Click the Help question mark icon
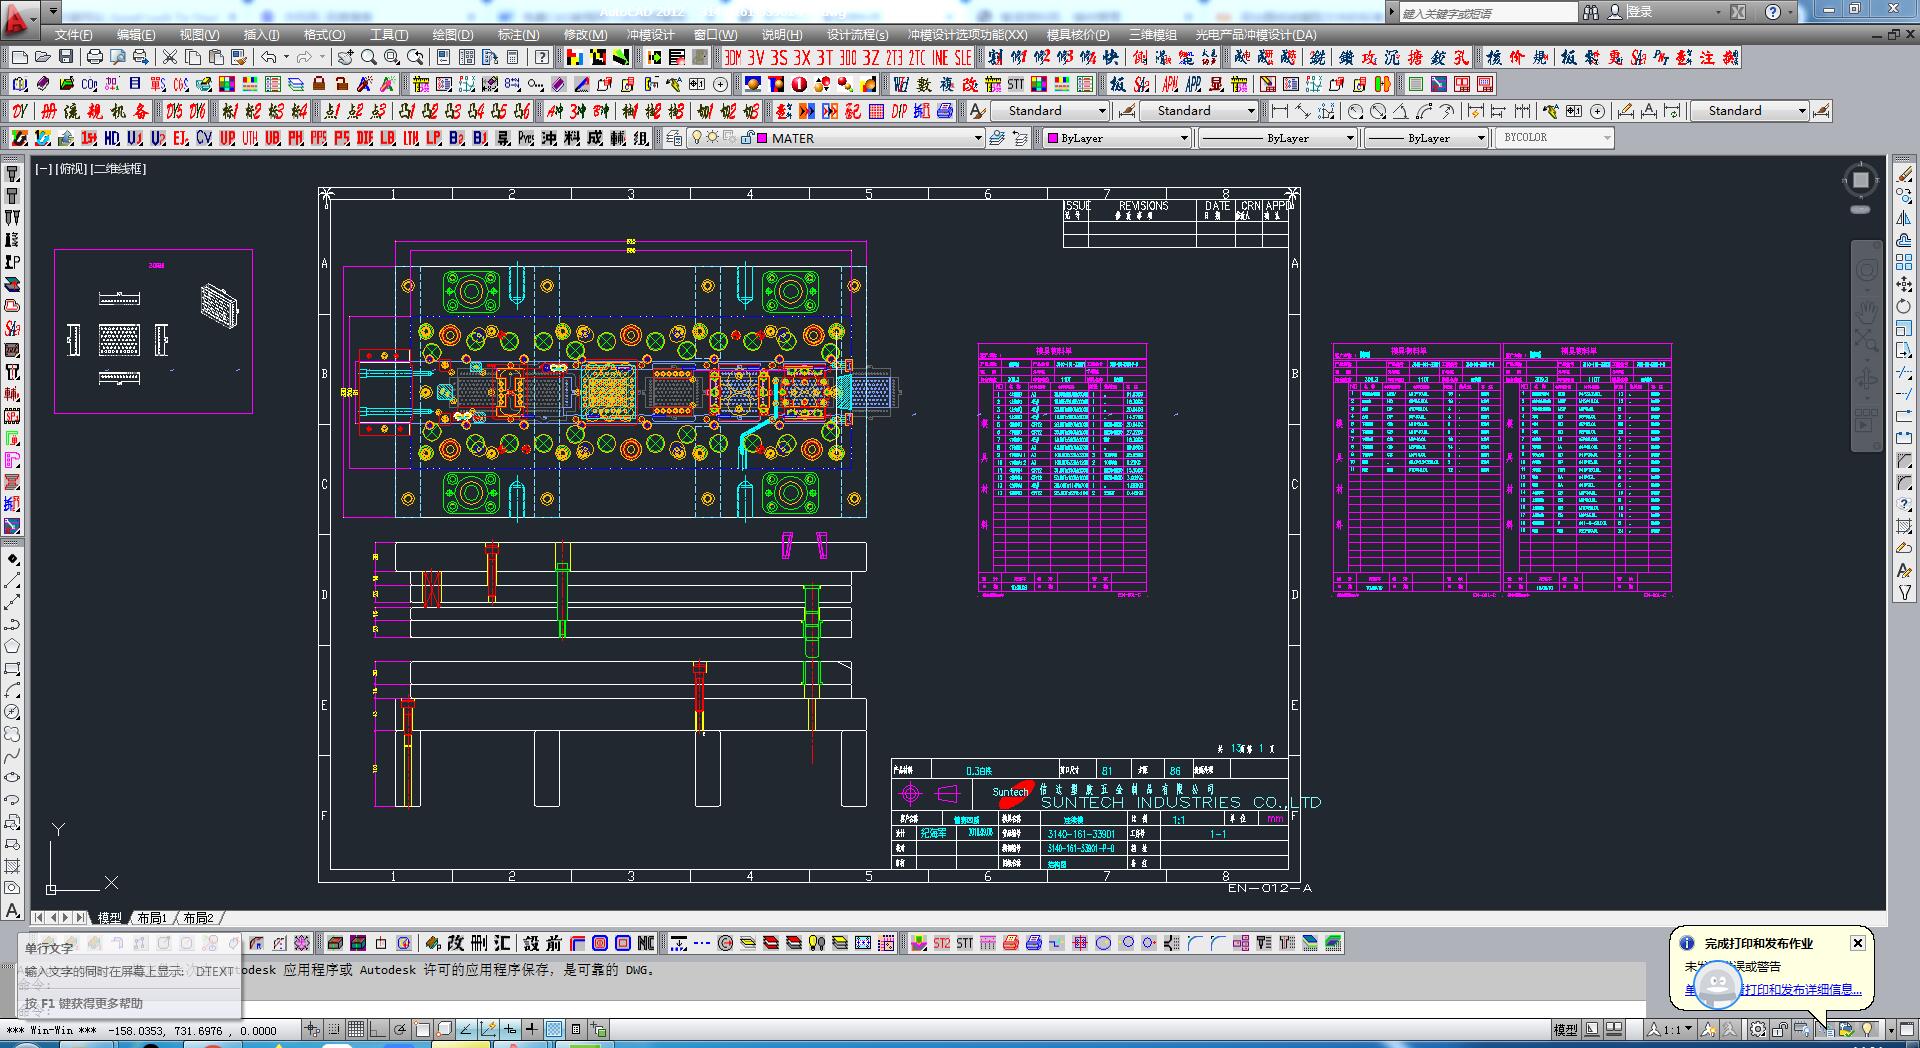The image size is (1920, 1048). (x=541, y=57)
